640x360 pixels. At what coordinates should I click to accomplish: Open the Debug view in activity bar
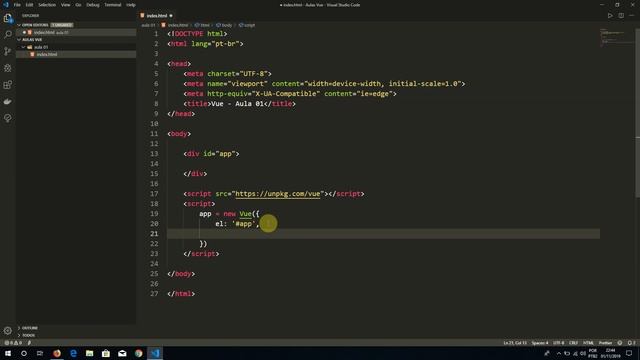[x=8, y=68]
